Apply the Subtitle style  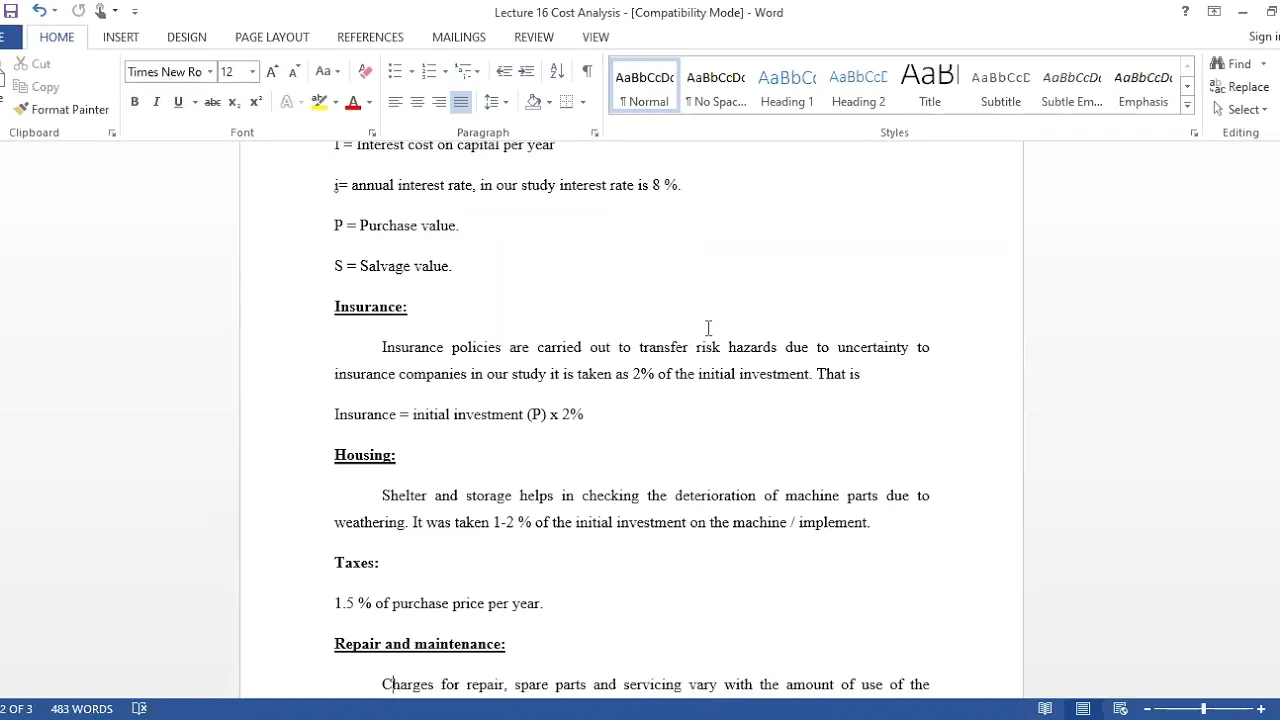pyautogui.click(x=1001, y=86)
